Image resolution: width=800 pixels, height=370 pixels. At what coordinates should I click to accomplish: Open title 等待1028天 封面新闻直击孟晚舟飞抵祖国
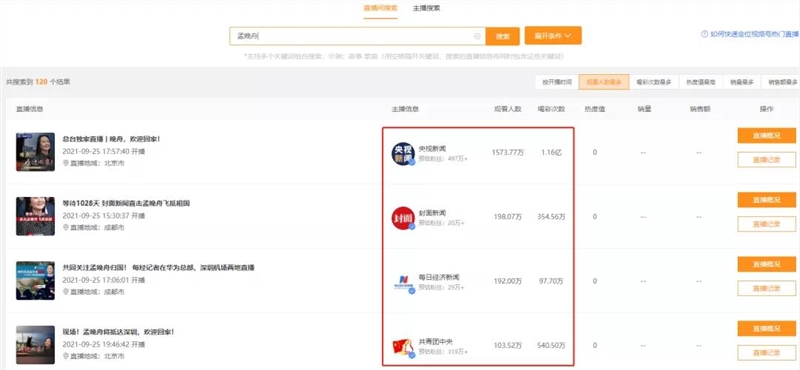[126, 203]
